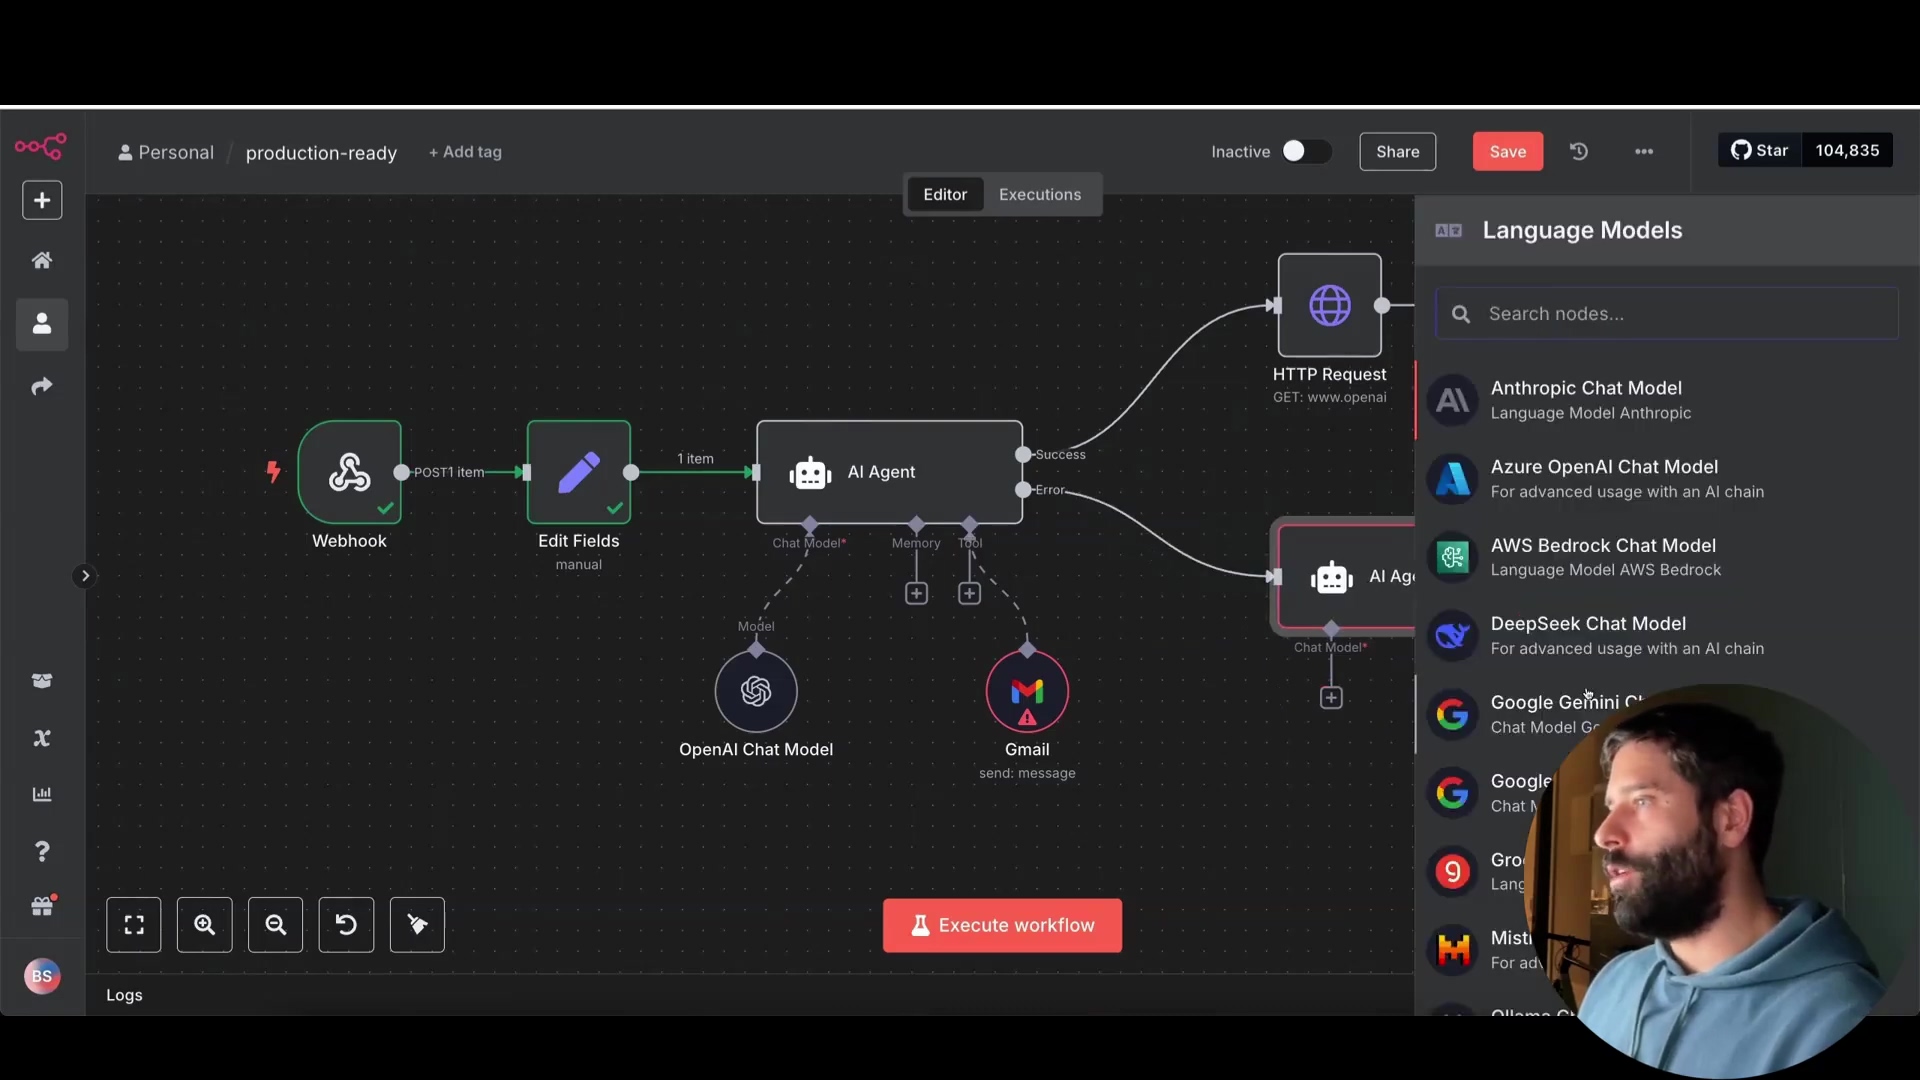The height and width of the screenshot is (1080, 1920).
Task: Click the red Save button
Action: (1507, 151)
